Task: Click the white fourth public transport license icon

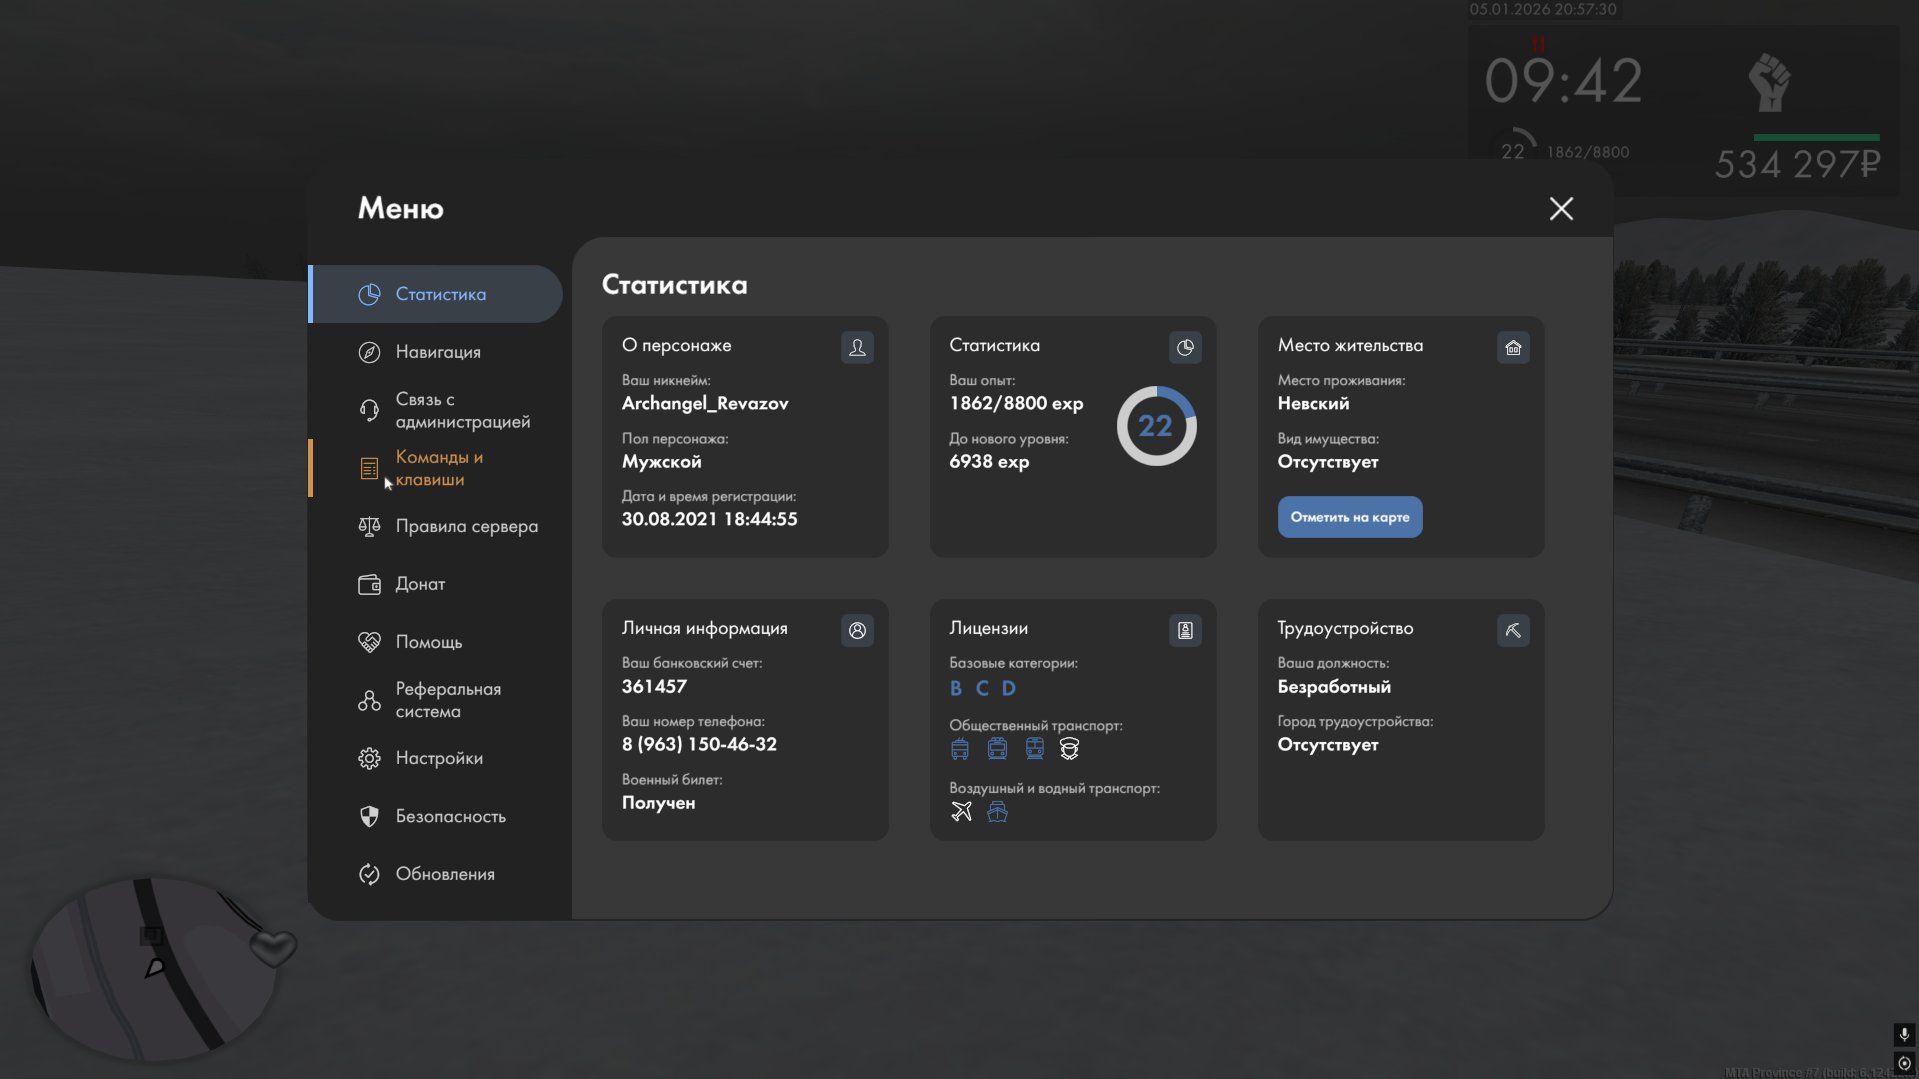Action: click(1069, 749)
